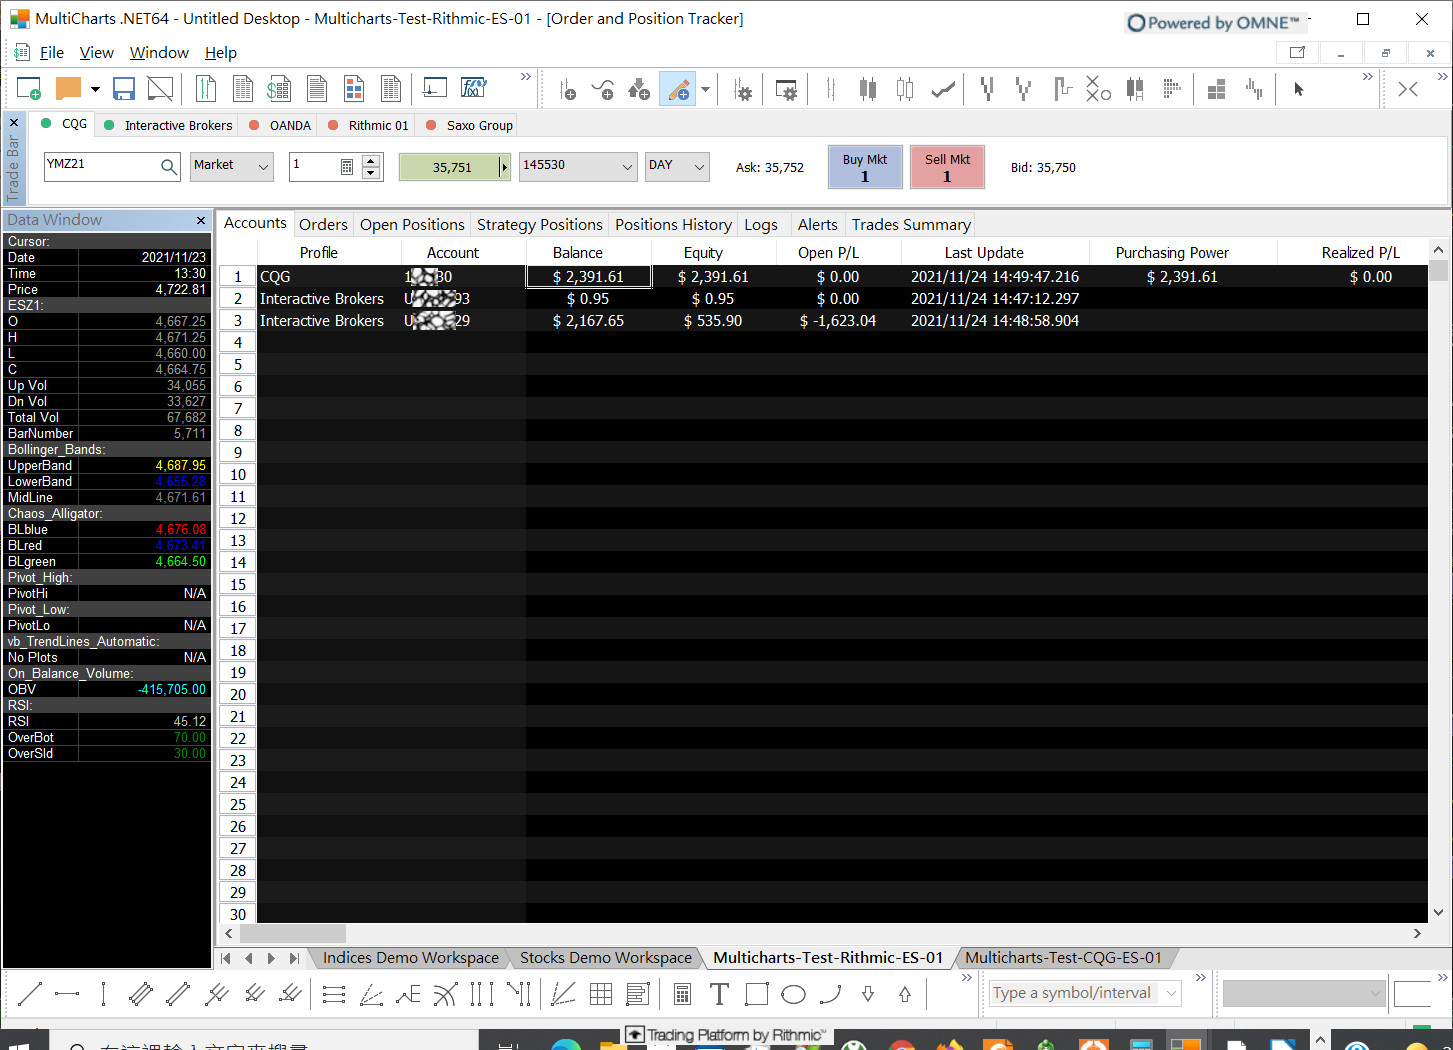Image resolution: width=1453 pixels, height=1050 pixels.
Task: Select the line-on-close chart style icon
Action: [x=943, y=90]
